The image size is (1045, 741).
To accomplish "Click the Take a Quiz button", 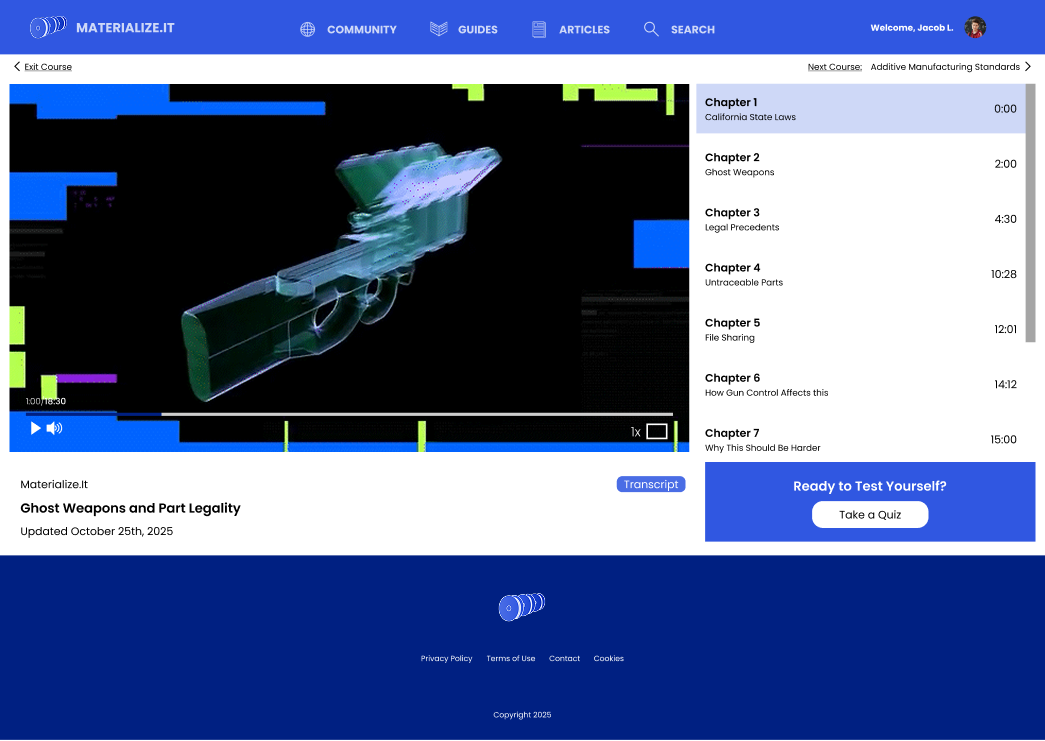I will tap(870, 515).
